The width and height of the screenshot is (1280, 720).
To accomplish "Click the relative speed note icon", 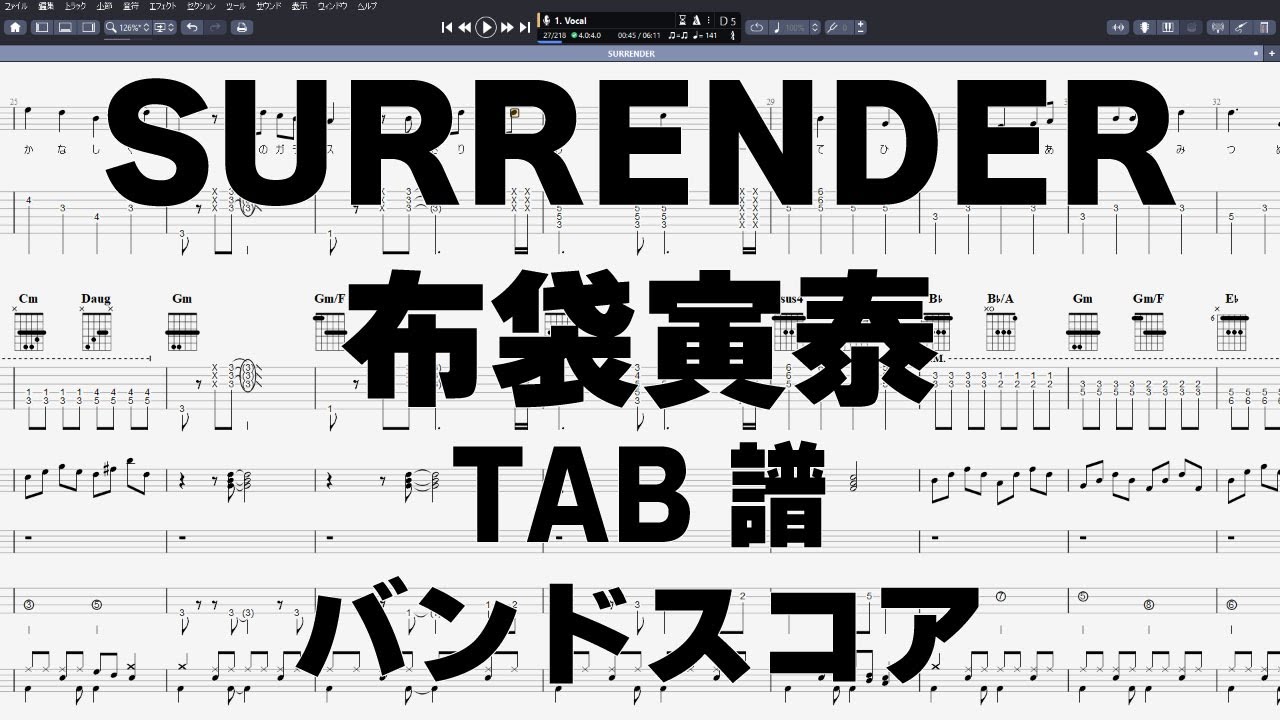I will (x=778, y=28).
